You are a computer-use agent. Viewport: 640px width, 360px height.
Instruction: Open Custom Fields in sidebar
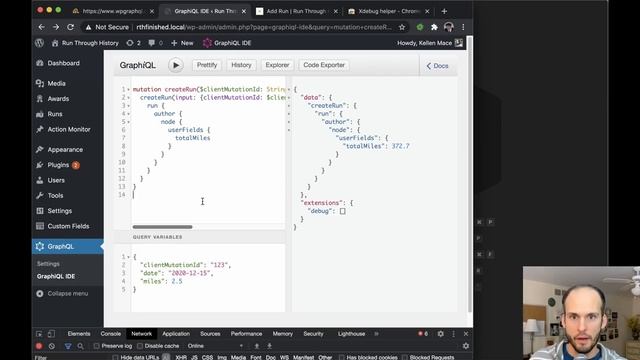67,226
